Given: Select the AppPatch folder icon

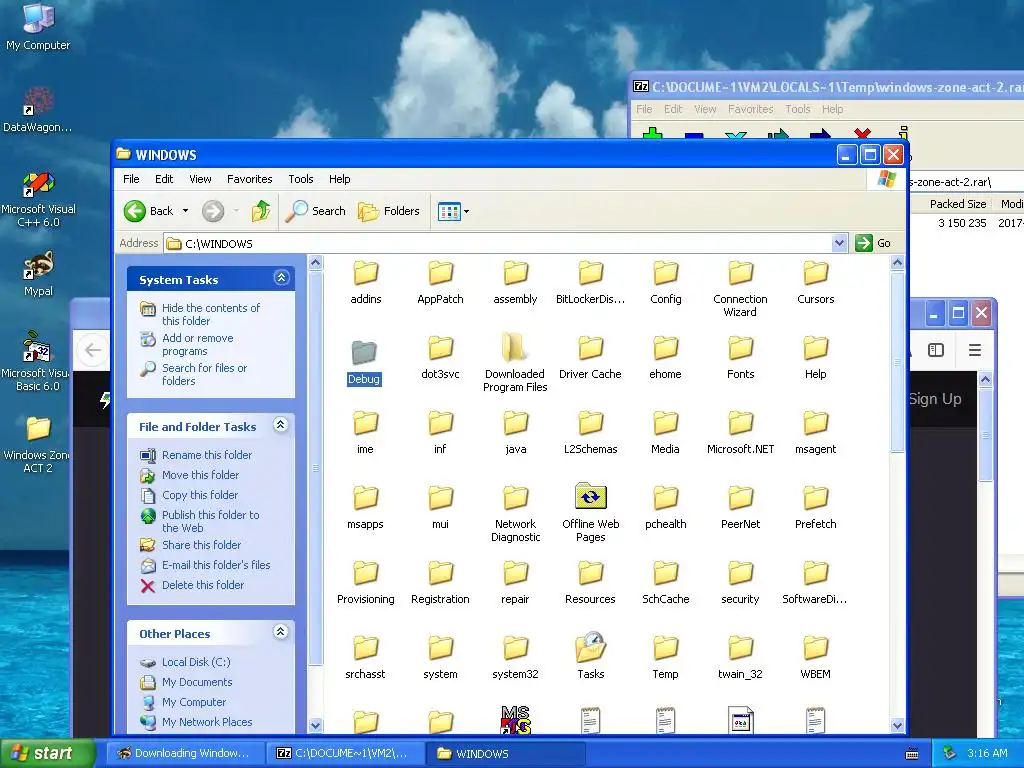Looking at the screenshot, I should [x=440, y=273].
